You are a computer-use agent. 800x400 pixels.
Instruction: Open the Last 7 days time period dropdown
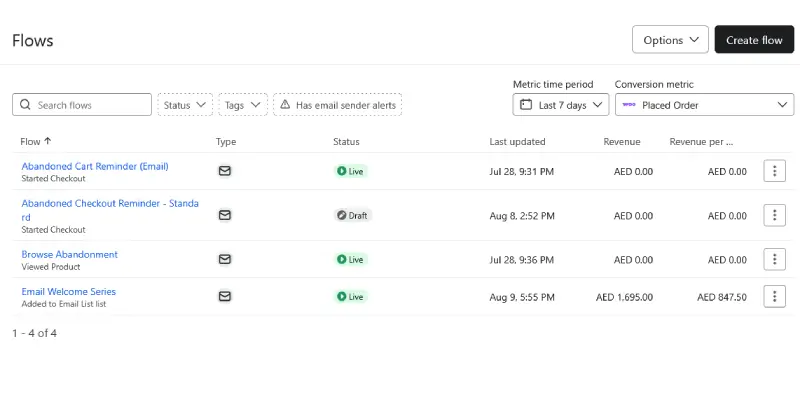[x=560, y=105]
